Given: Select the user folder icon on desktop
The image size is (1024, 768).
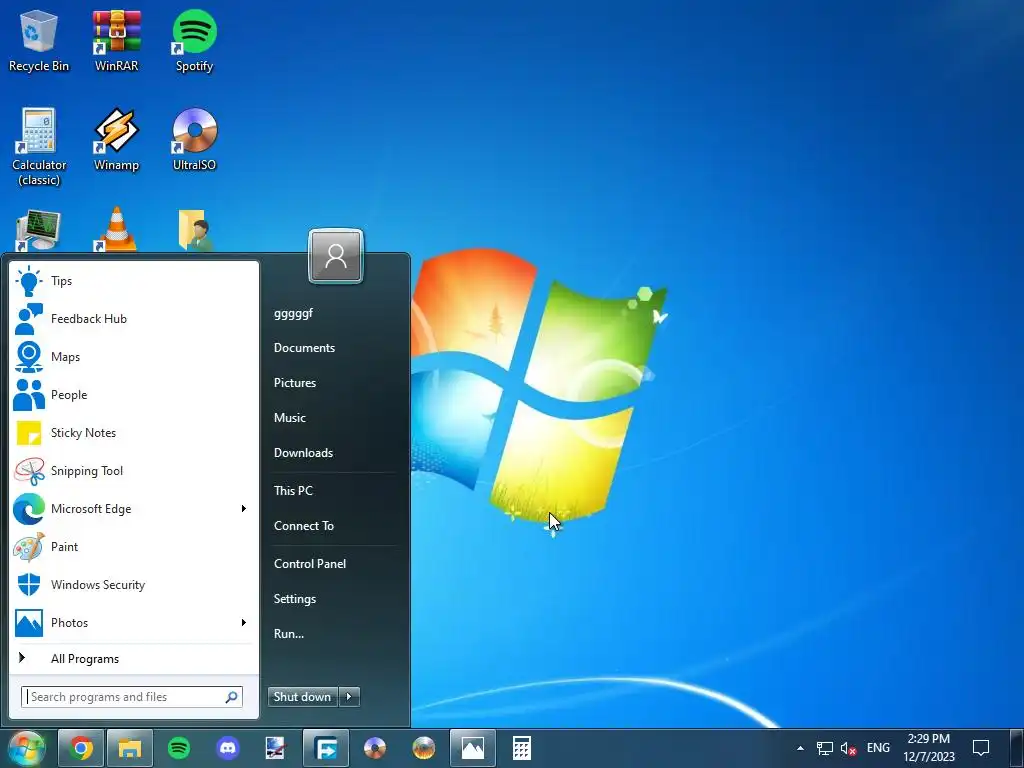Looking at the screenshot, I should point(194,230).
